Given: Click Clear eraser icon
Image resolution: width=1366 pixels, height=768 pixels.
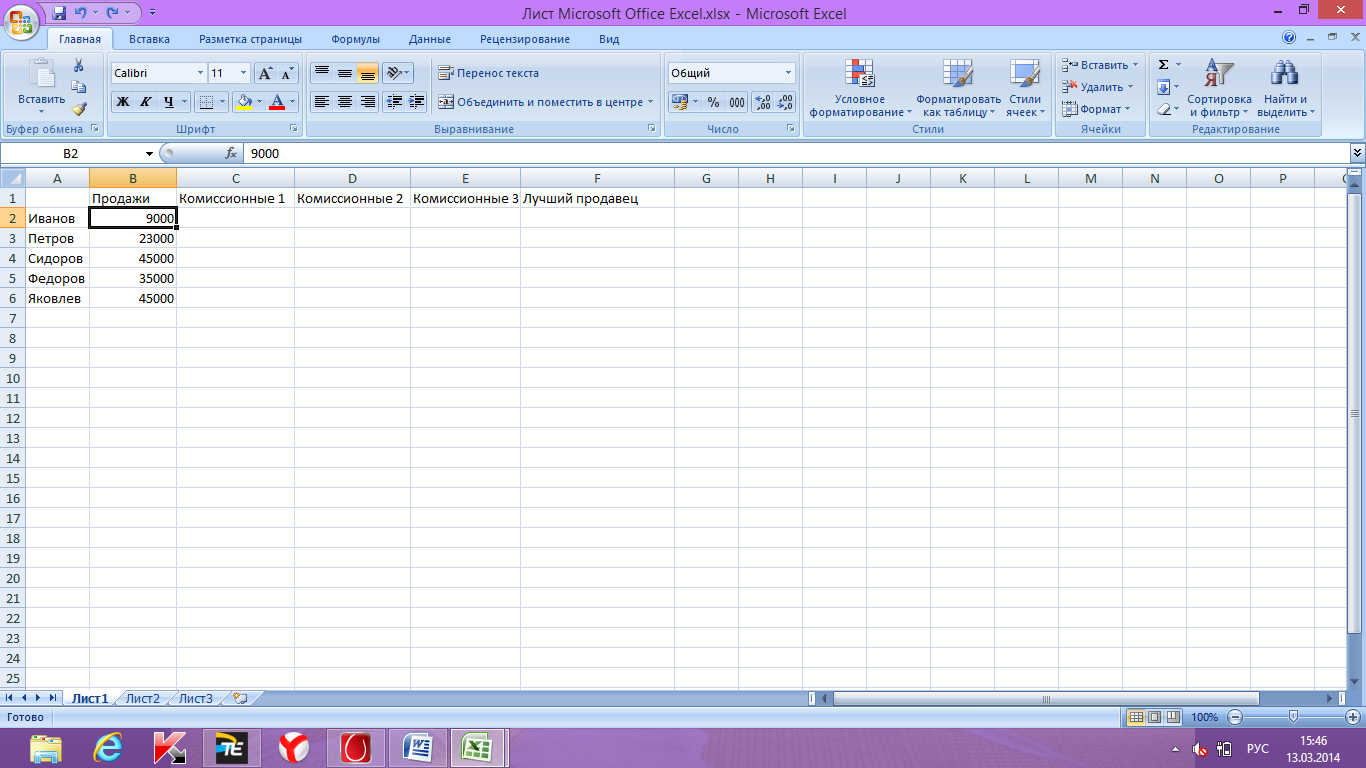Looking at the screenshot, I should (1164, 109).
